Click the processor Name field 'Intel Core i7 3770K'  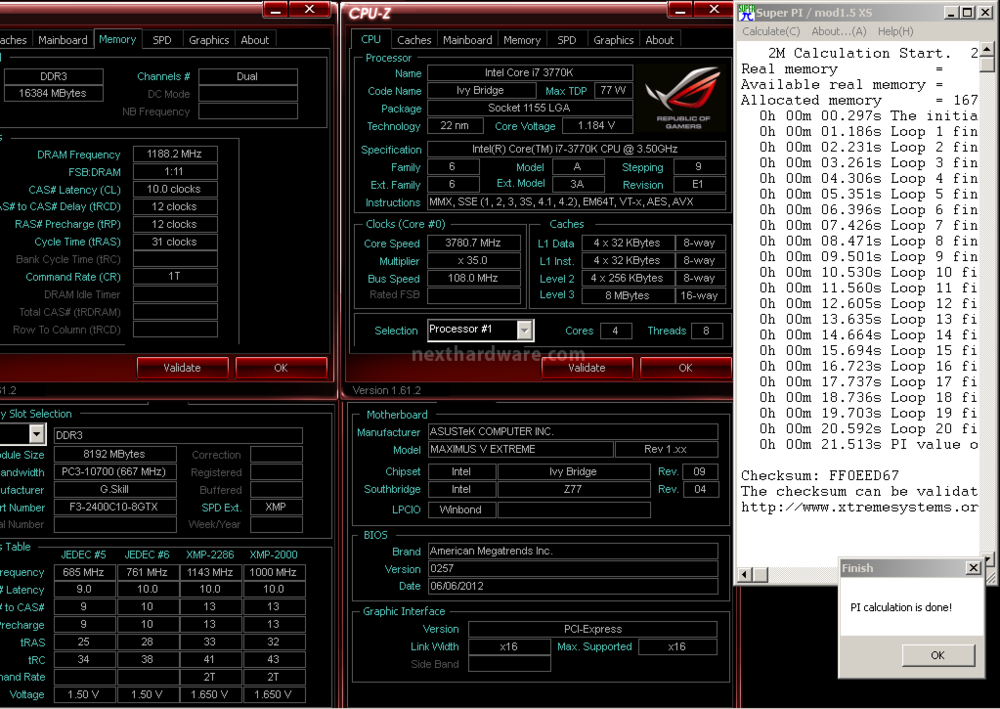pos(529,73)
